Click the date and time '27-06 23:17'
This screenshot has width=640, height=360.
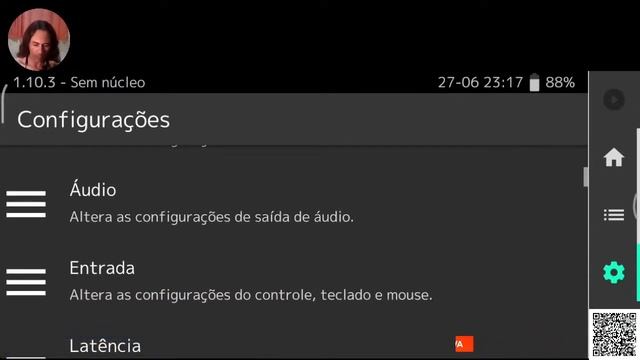[480, 82]
